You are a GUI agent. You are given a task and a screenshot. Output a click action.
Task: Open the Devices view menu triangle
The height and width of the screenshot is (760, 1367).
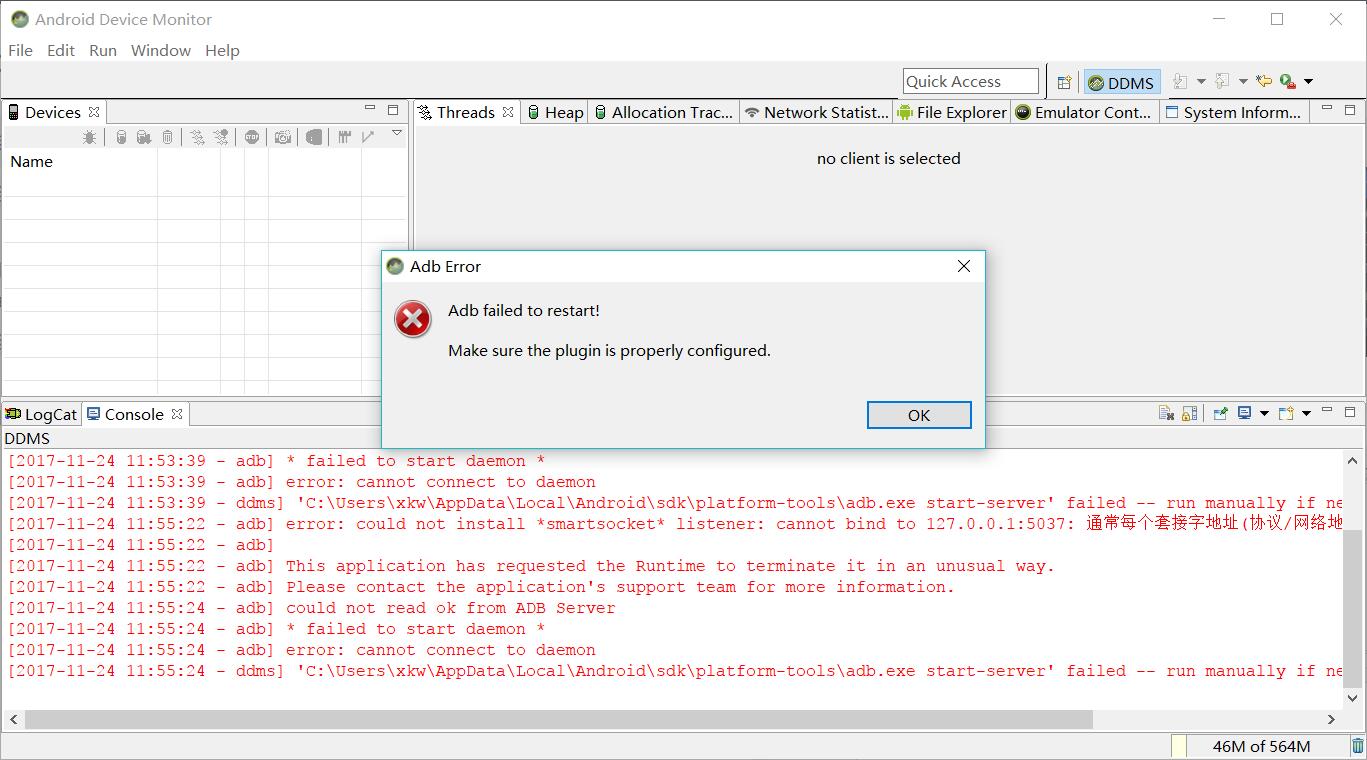click(397, 132)
